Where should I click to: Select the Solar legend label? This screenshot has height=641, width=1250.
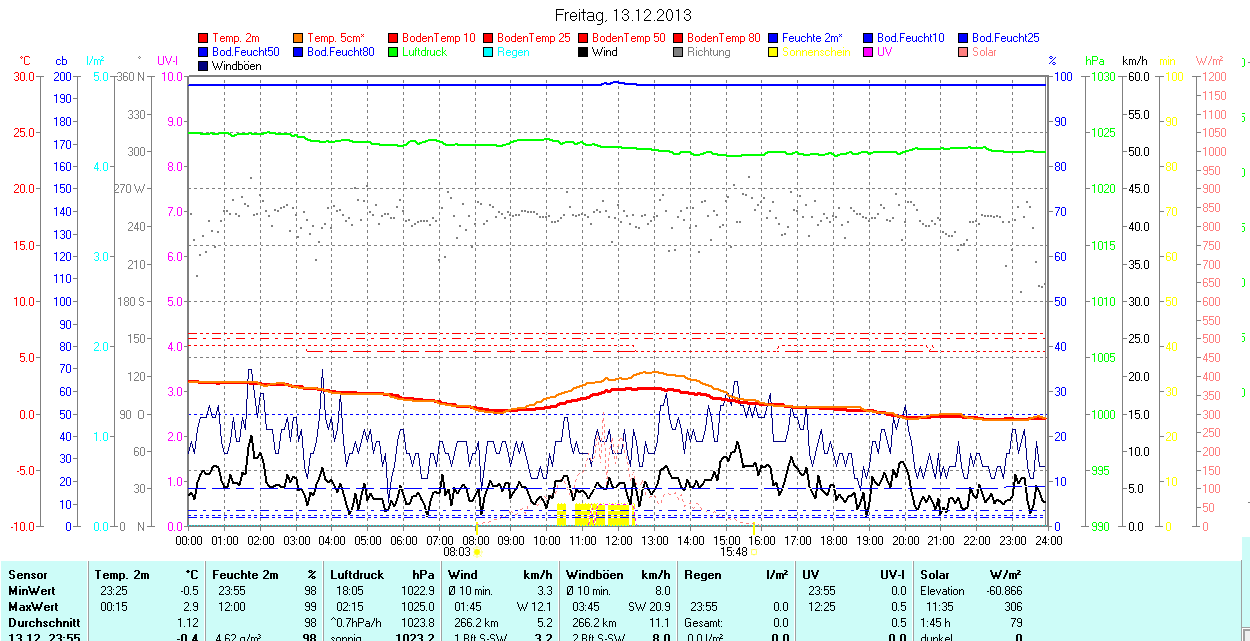coord(984,52)
